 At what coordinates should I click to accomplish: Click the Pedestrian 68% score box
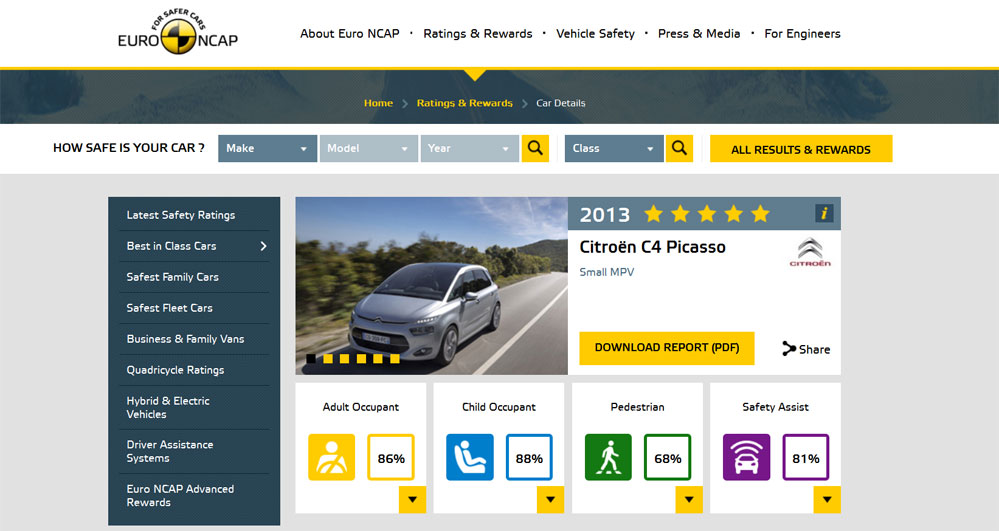[x=667, y=457]
